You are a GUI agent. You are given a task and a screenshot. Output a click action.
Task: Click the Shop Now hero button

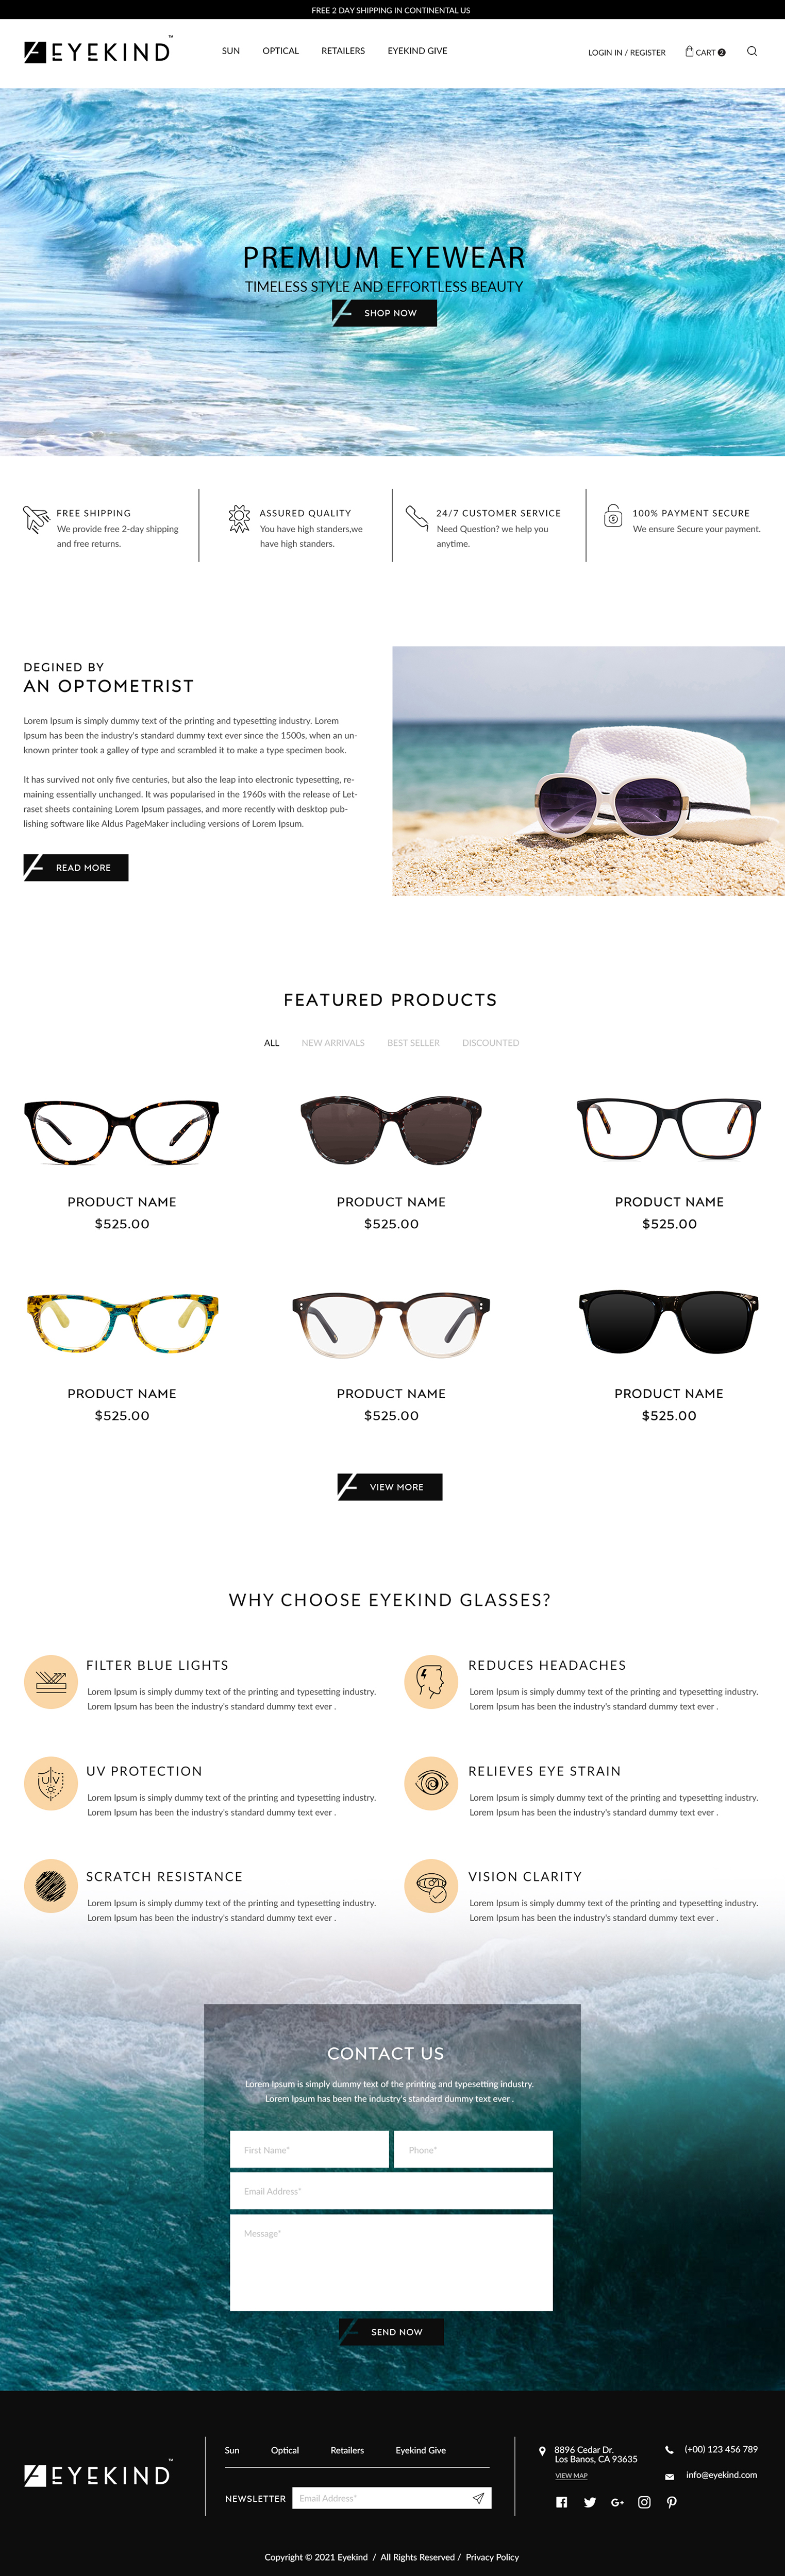point(384,313)
